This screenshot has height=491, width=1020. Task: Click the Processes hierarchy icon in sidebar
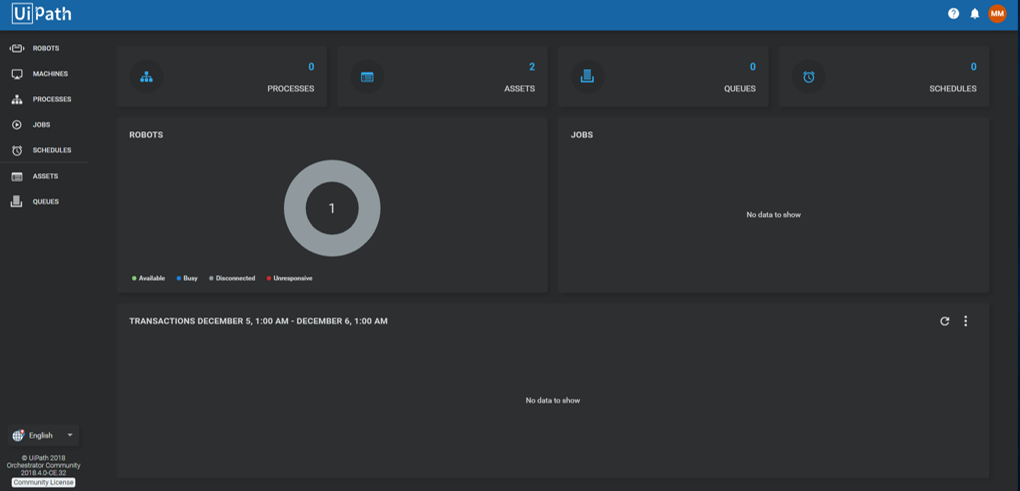17,100
